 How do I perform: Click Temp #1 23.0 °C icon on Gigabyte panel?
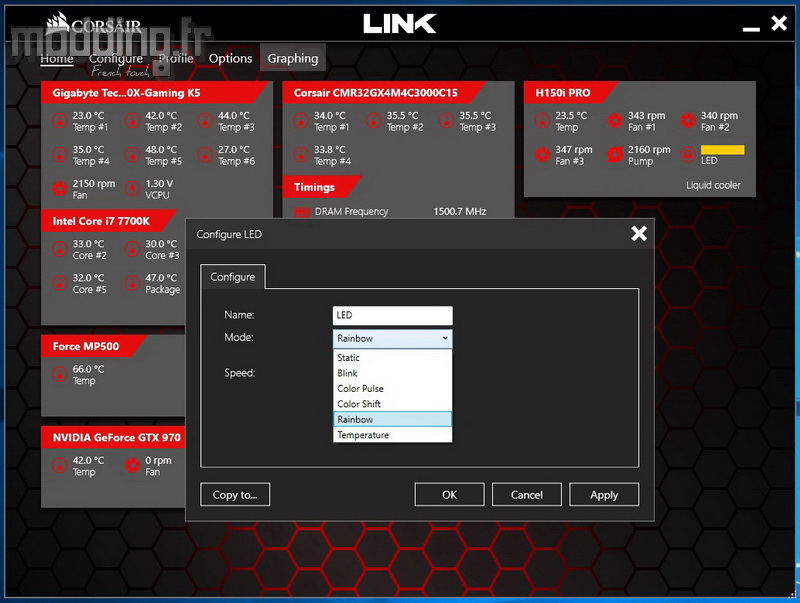click(60, 121)
